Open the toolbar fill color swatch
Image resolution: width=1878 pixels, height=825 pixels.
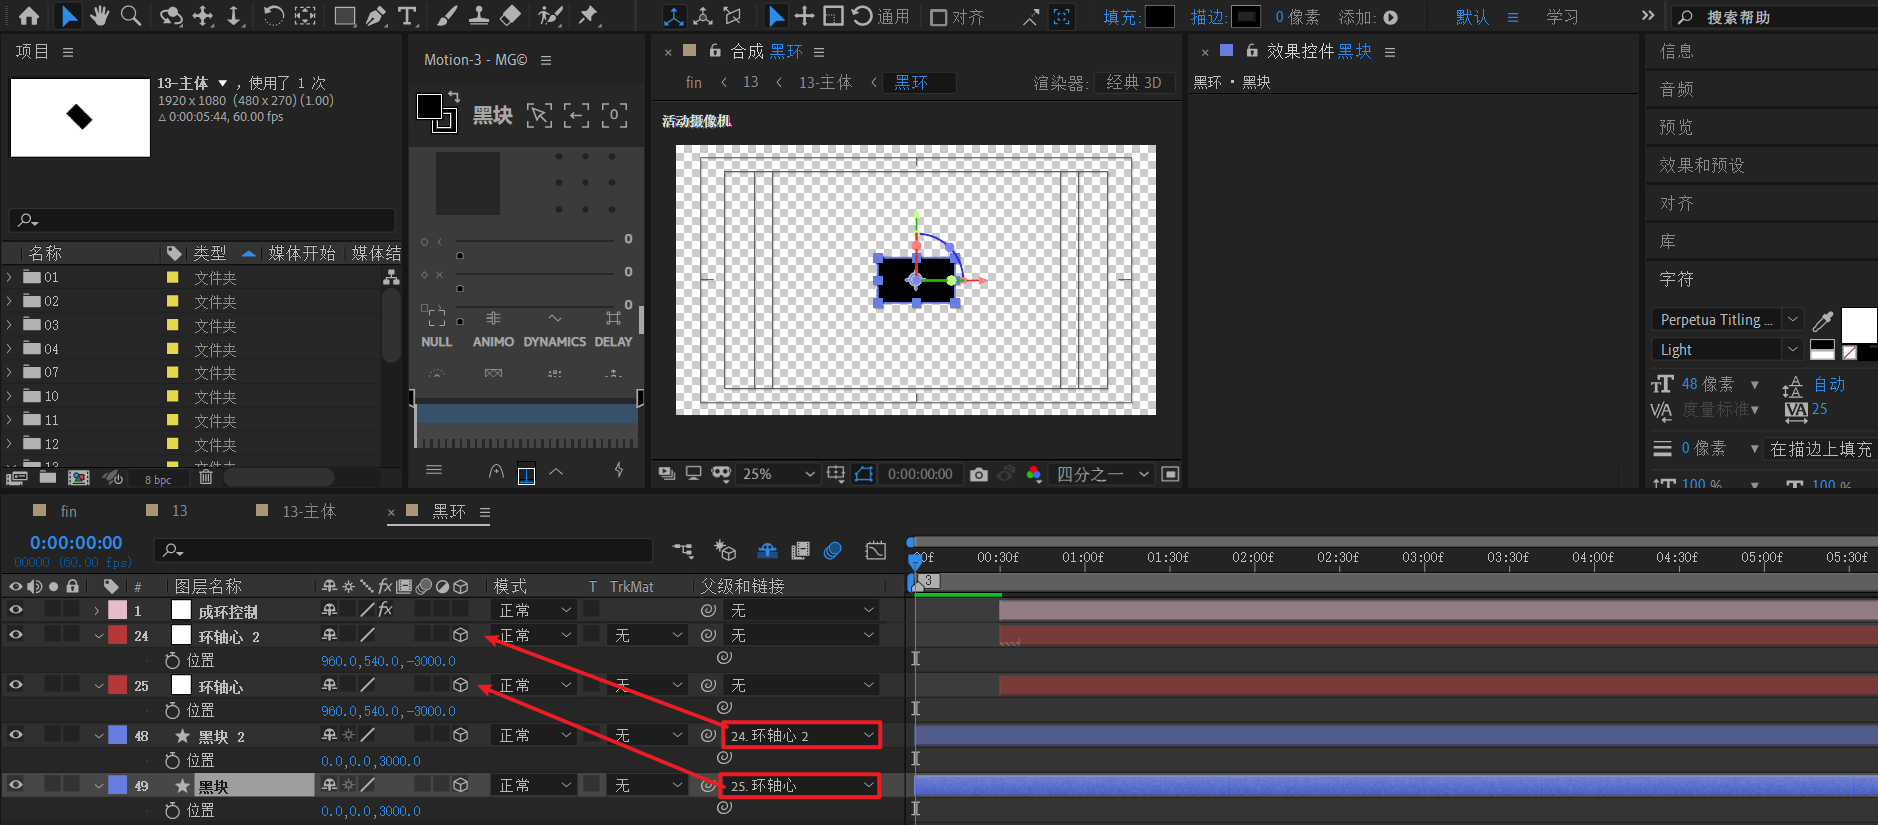pyautogui.click(x=1159, y=17)
